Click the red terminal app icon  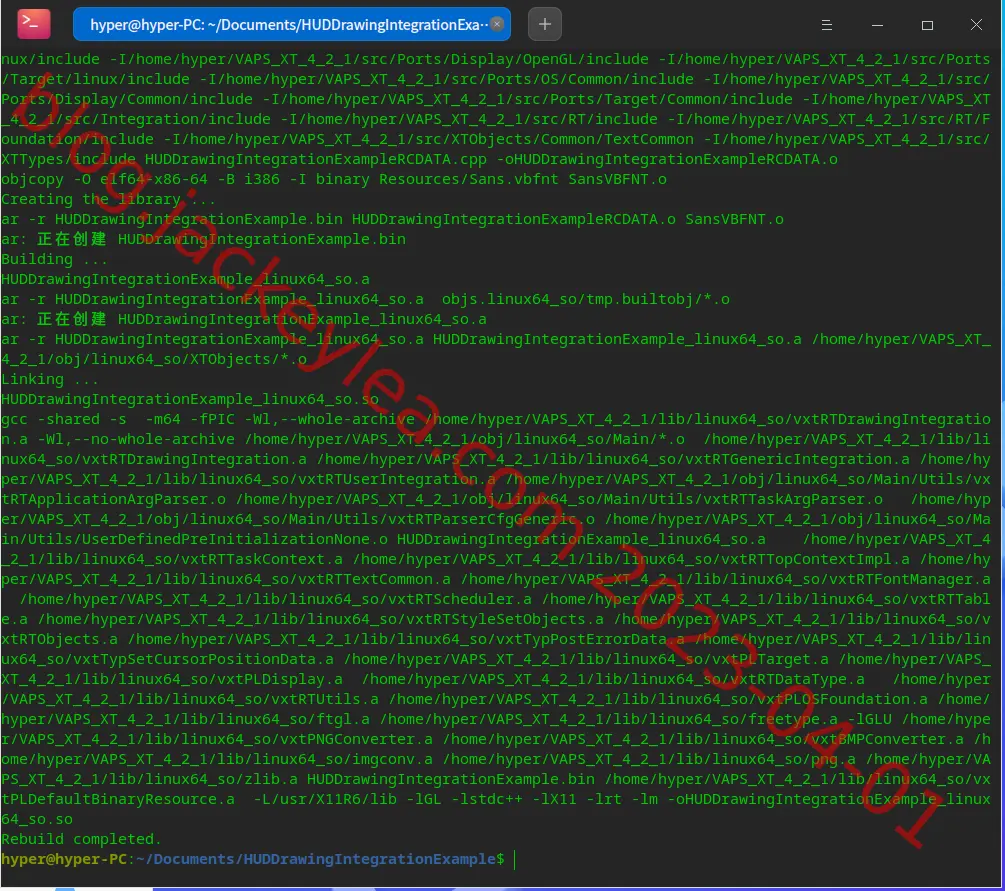coord(33,24)
